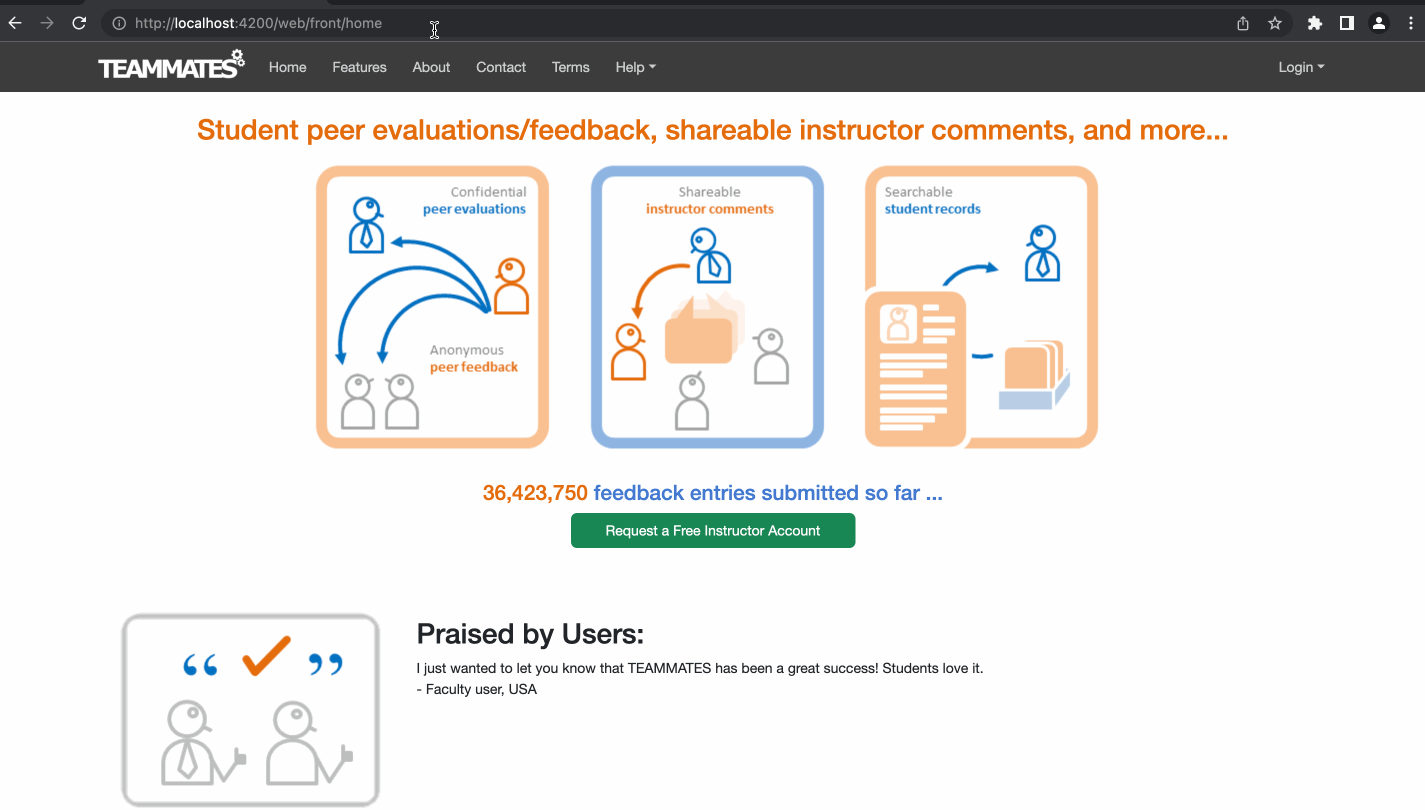1425x810 pixels.
Task: Click the About link in the navbar
Action: coord(431,67)
